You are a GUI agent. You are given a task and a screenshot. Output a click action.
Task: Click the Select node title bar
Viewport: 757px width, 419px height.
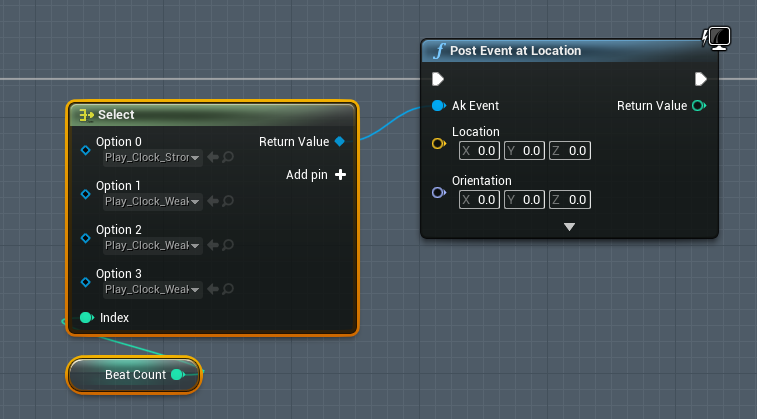point(200,115)
